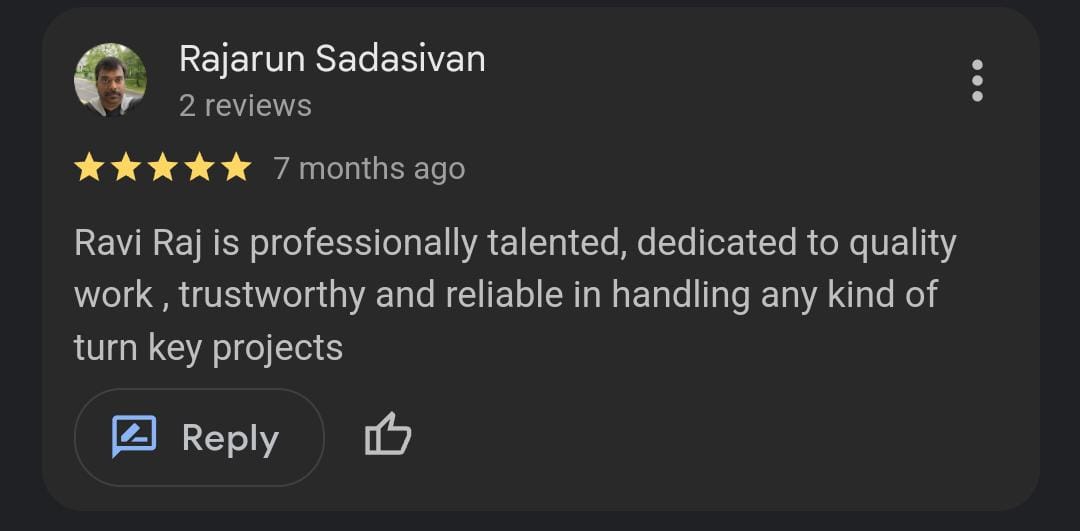
Task: Open the reviewer name Rajarun Sadasivan
Action: (x=332, y=59)
